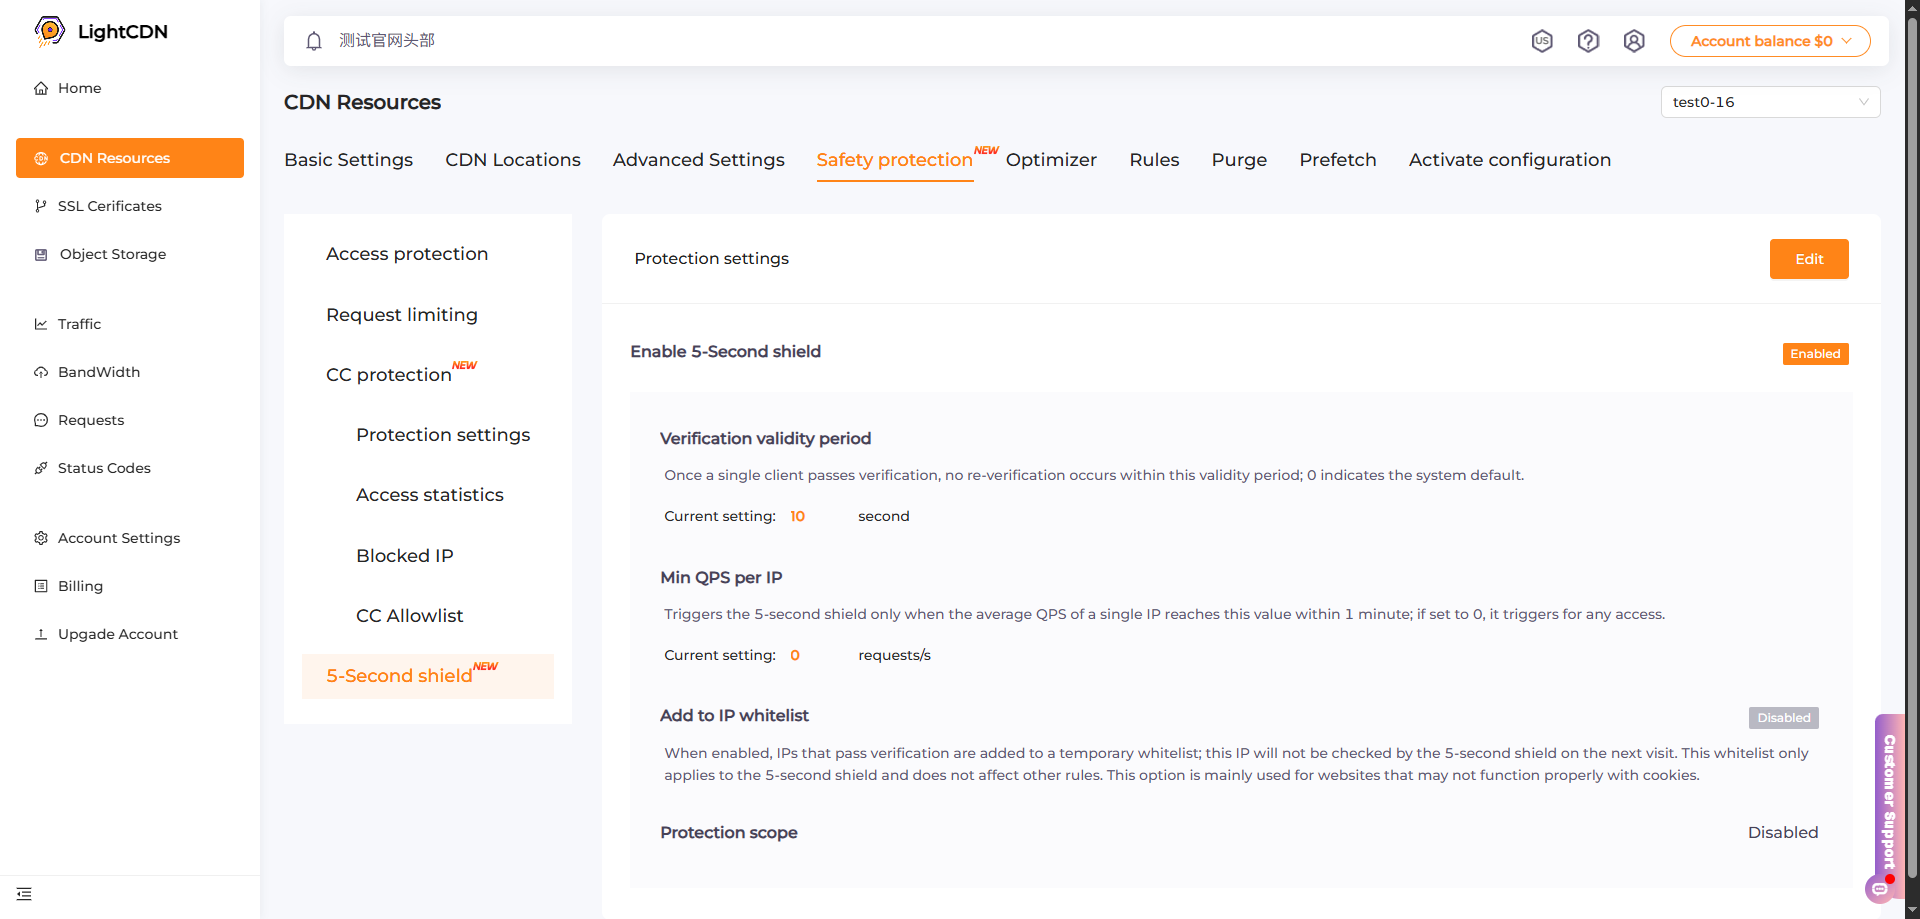Click the page vertical scrollbar

click(x=1912, y=450)
